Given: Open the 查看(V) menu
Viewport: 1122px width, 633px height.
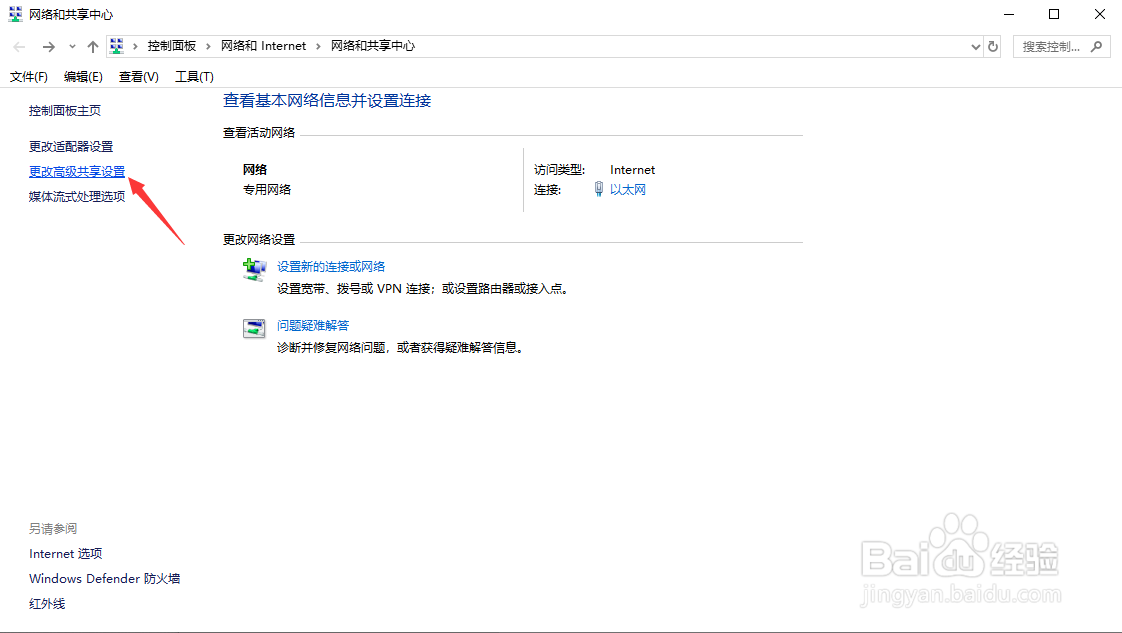Looking at the screenshot, I should 138,76.
